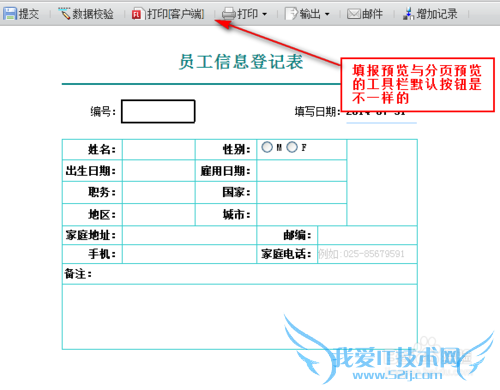Click the 雇用日期 input cell
Screen dimensions: 500x390
pos(302,171)
